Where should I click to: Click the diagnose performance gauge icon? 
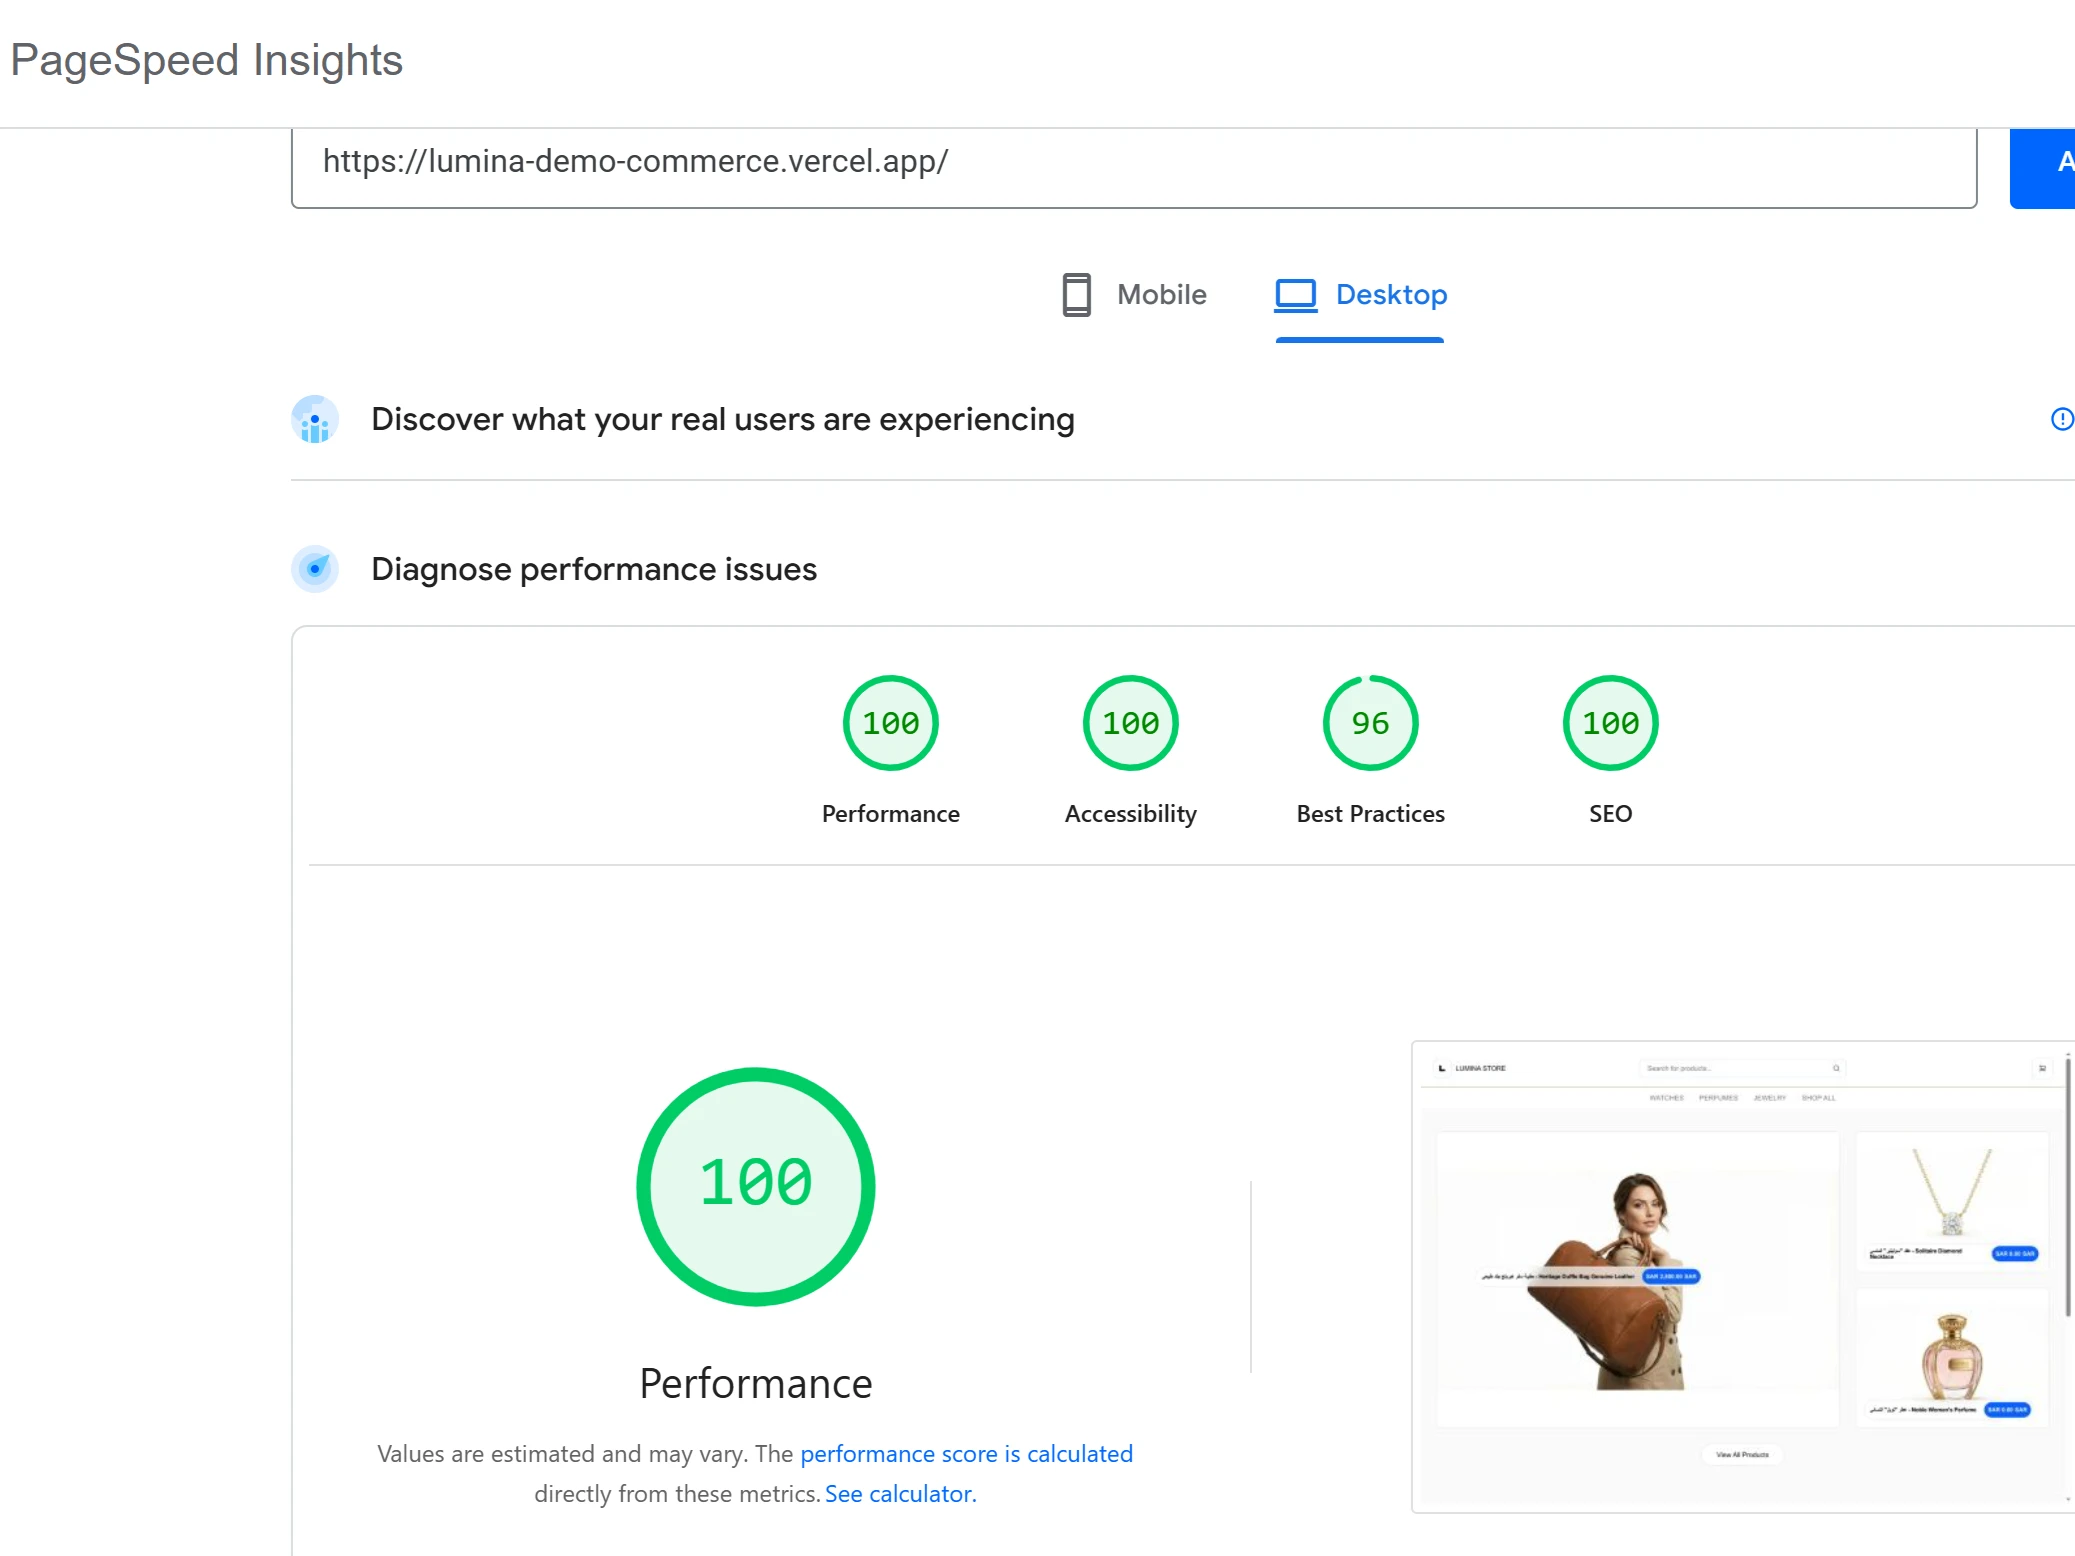(x=315, y=569)
